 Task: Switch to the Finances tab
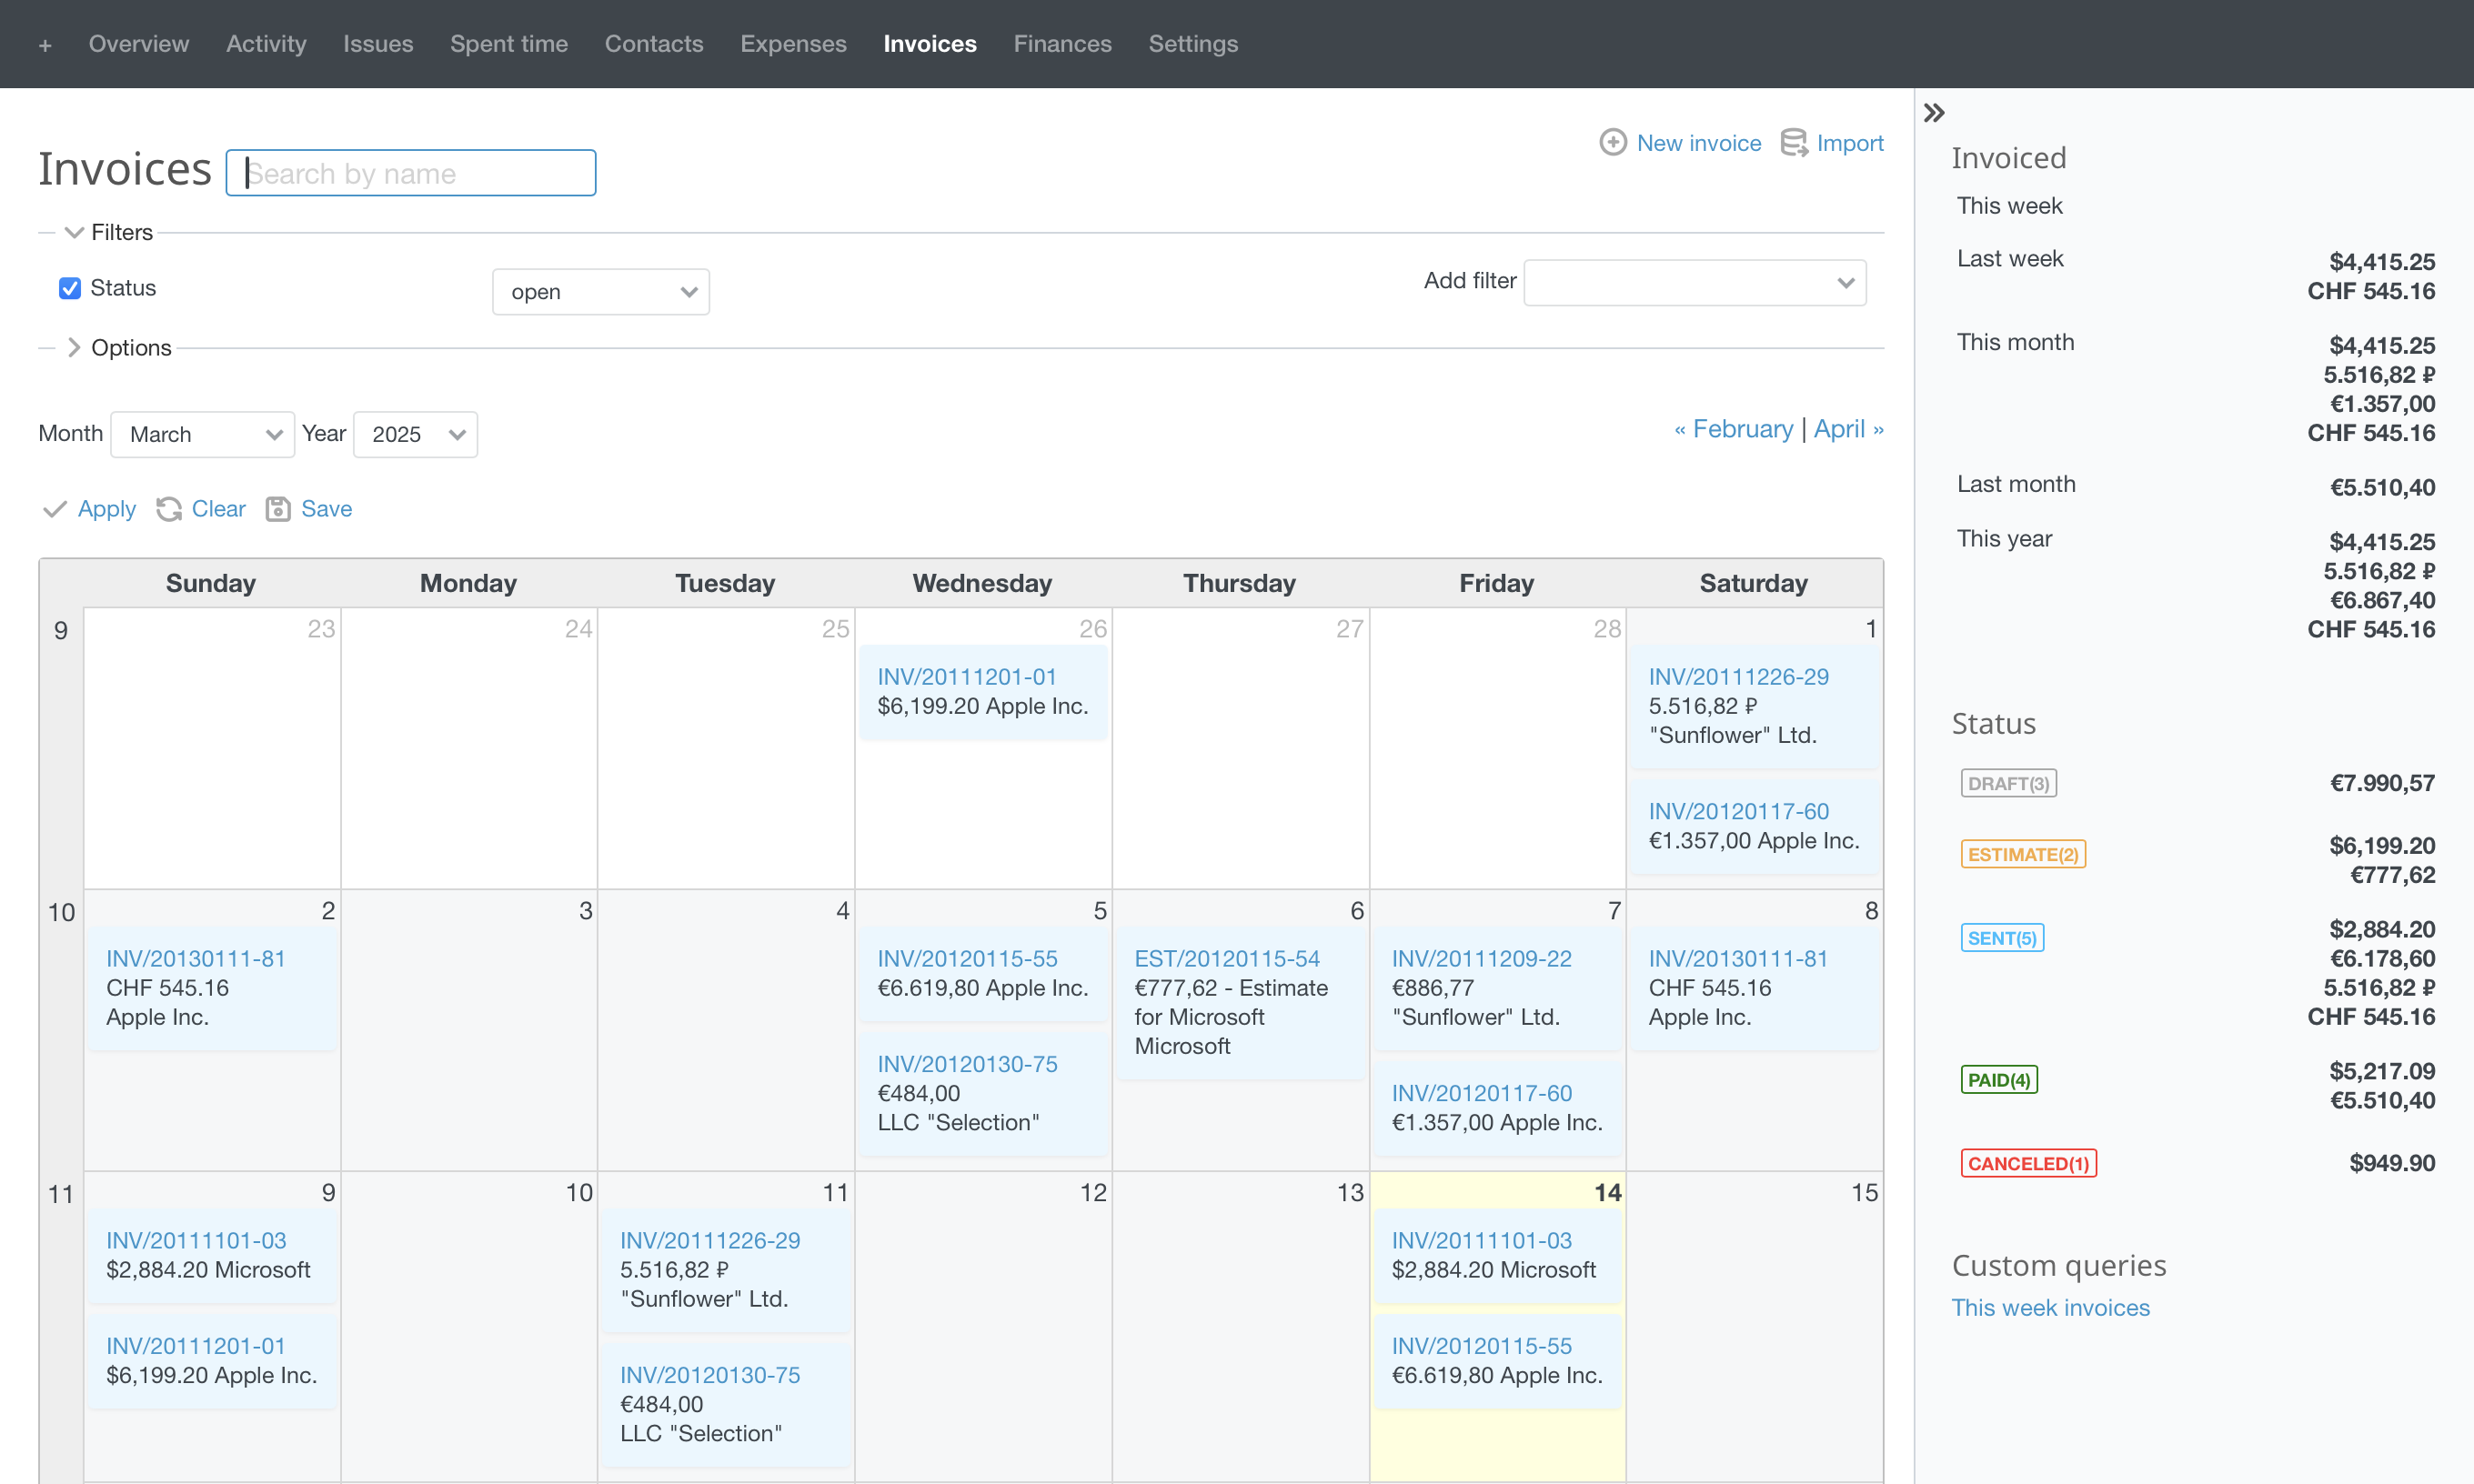tap(1062, 44)
